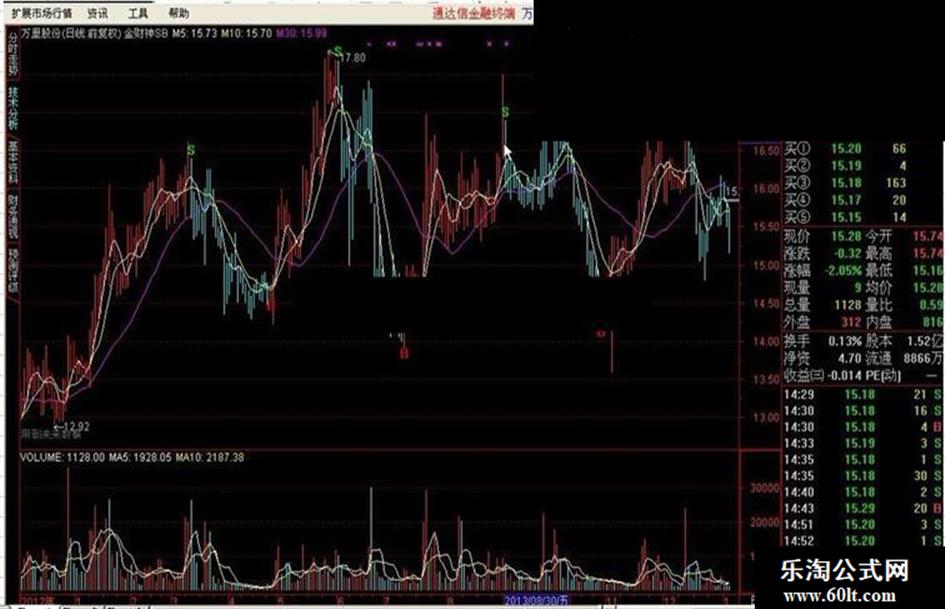Switch to the 预测评级 side tab
Image resolution: width=945 pixels, height=609 pixels.
(x=13, y=270)
